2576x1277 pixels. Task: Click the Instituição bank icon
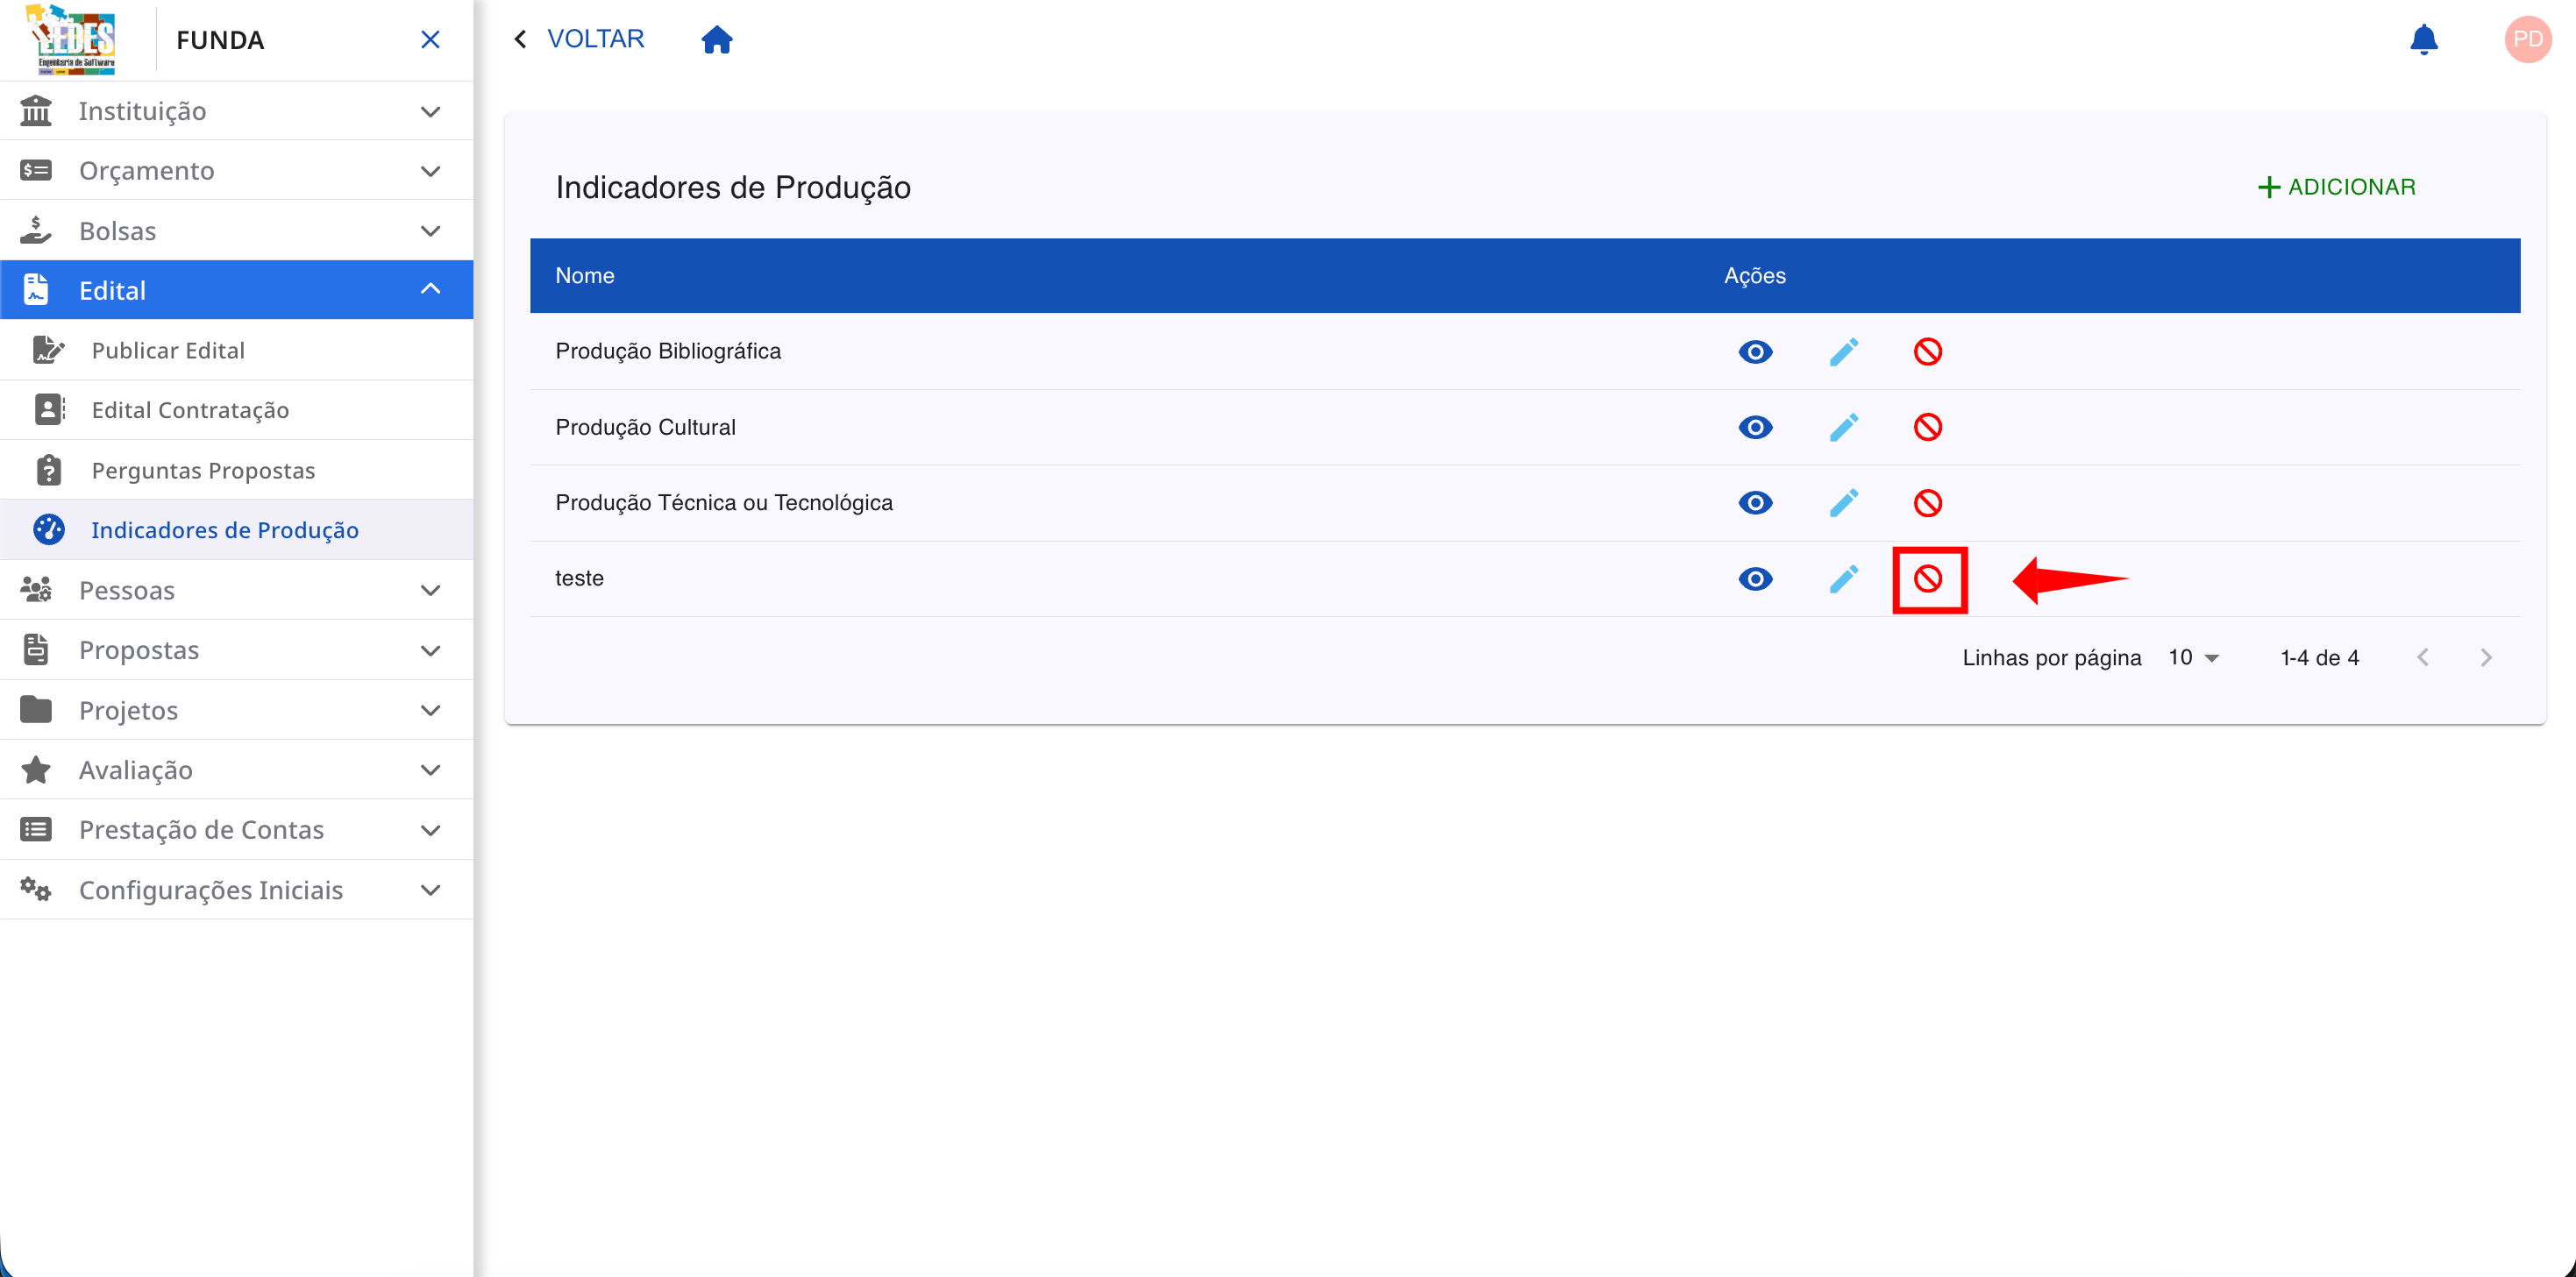[x=36, y=110]
